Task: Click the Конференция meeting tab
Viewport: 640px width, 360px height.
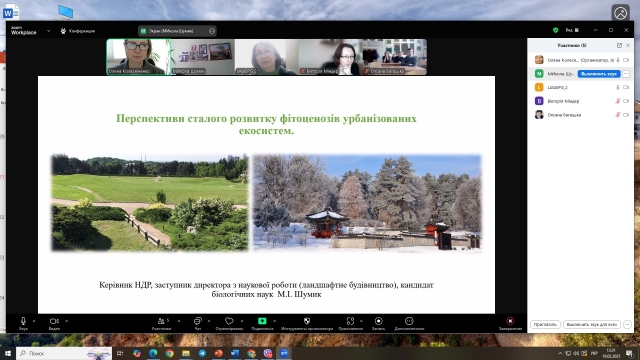Action: [x=78, y=31]
